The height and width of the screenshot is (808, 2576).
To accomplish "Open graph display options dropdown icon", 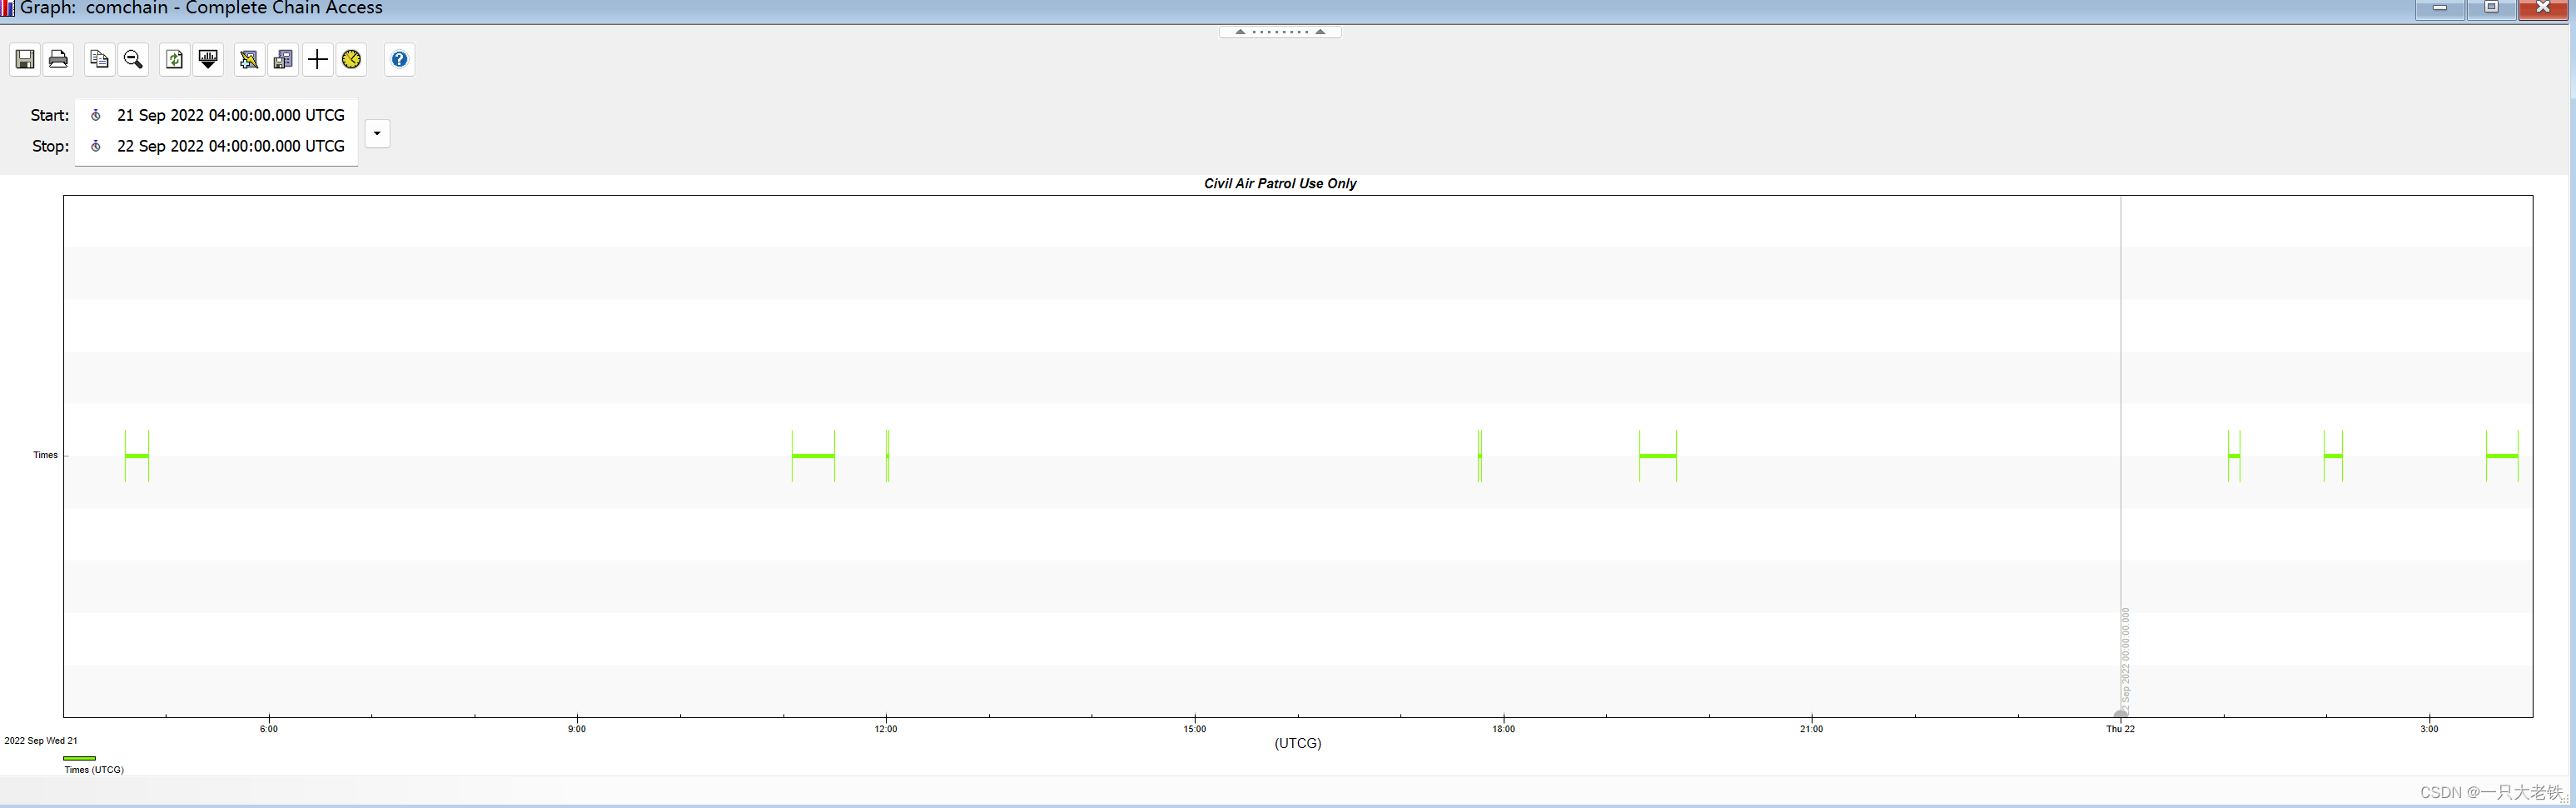I will pos(208,60).
